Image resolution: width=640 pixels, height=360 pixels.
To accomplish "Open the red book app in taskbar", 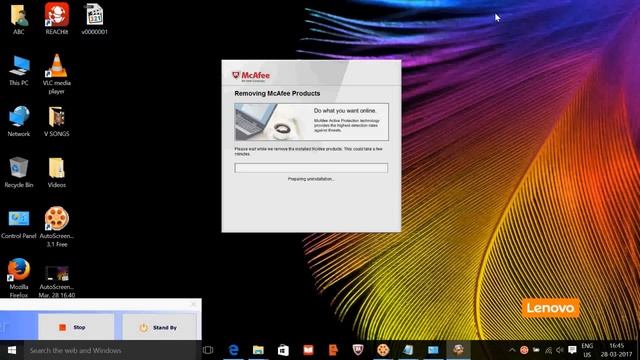I will point(308,350).
